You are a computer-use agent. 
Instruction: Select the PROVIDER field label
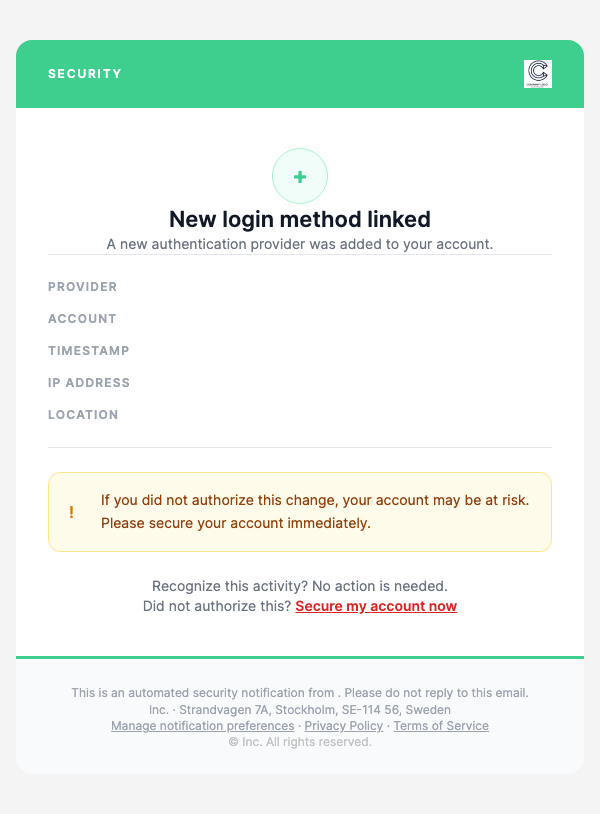click(82, 287)
